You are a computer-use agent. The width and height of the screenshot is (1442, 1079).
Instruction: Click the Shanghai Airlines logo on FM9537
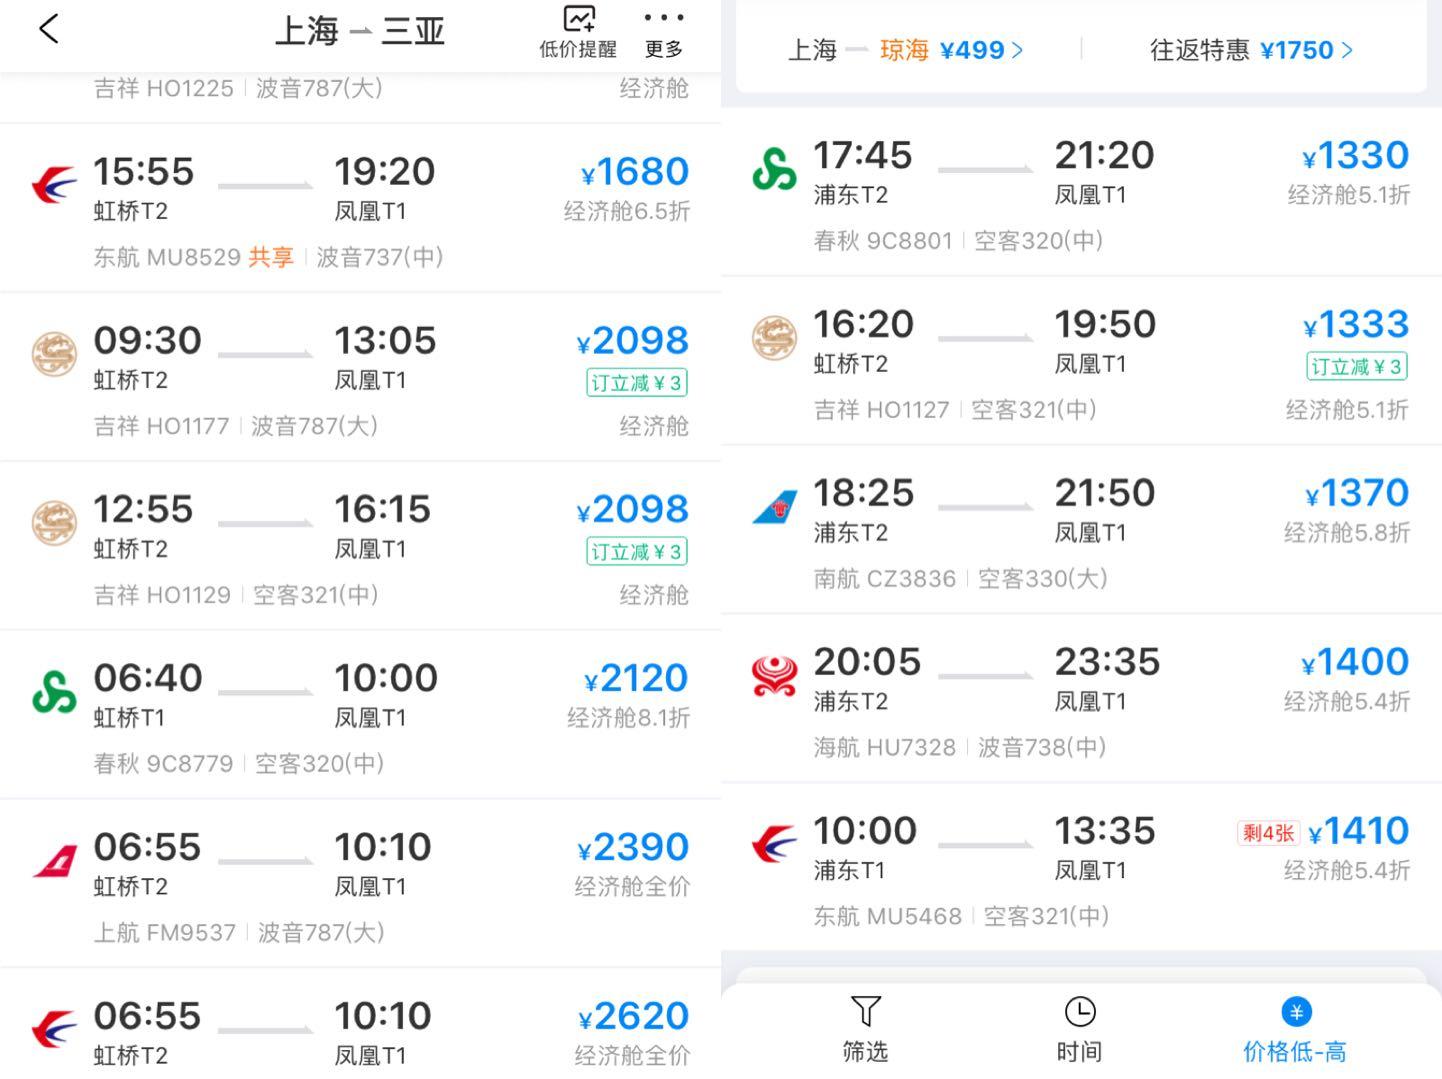[55, 860]
